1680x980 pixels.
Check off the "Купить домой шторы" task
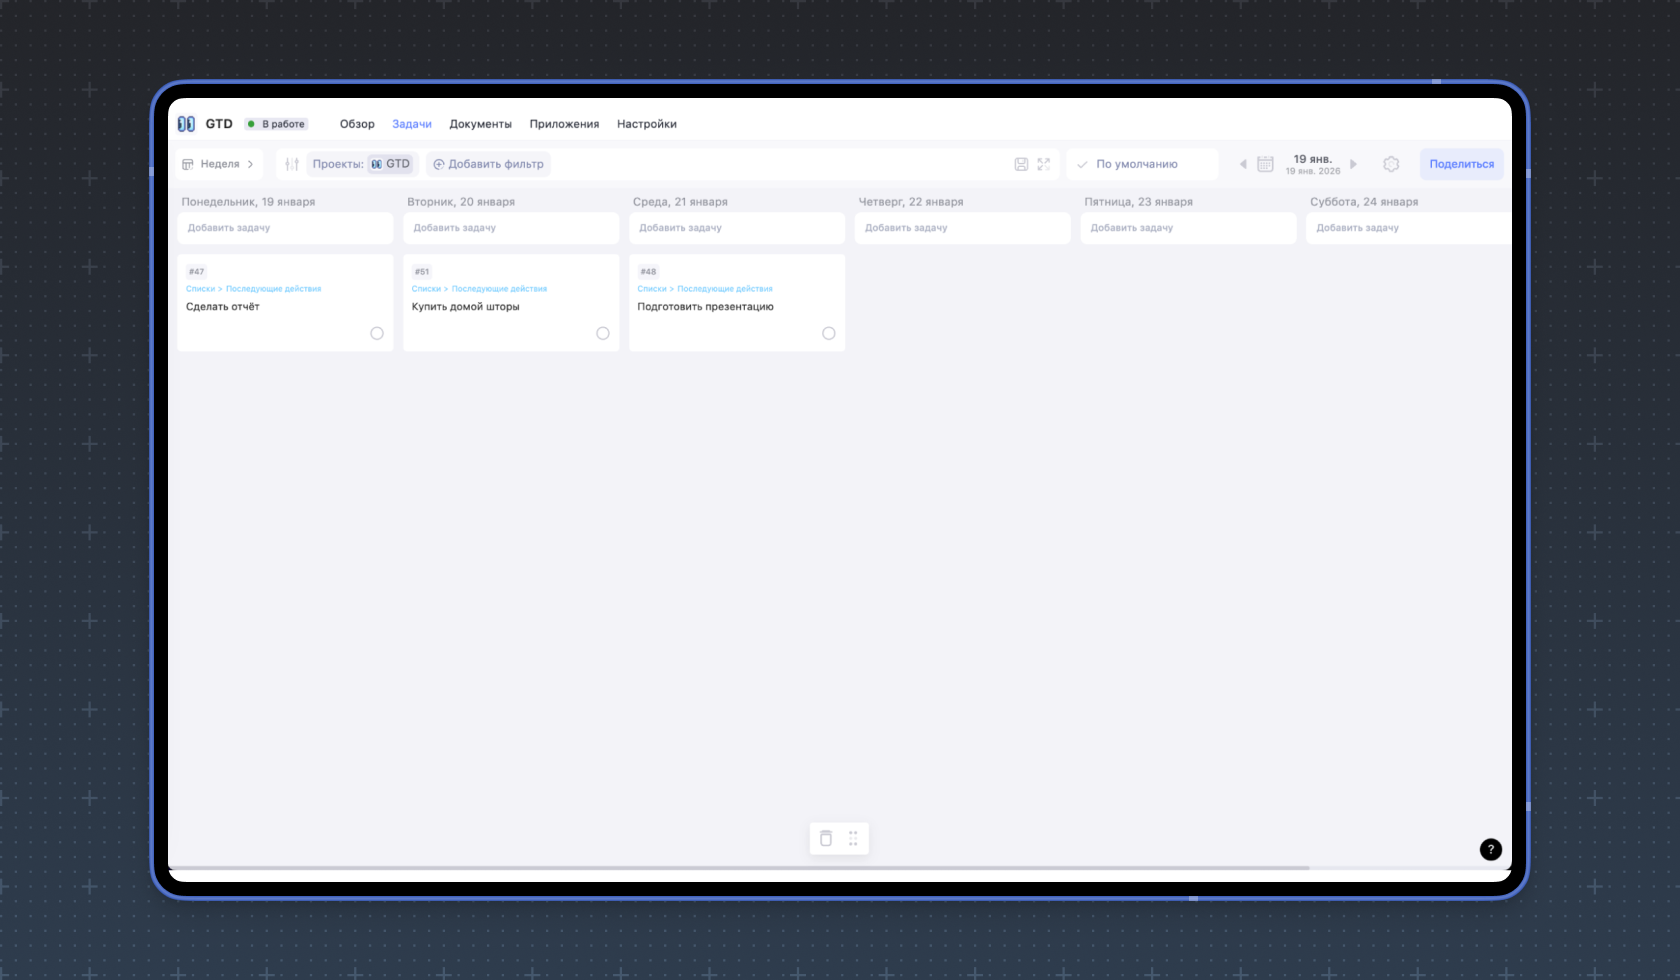pos(603,334)
